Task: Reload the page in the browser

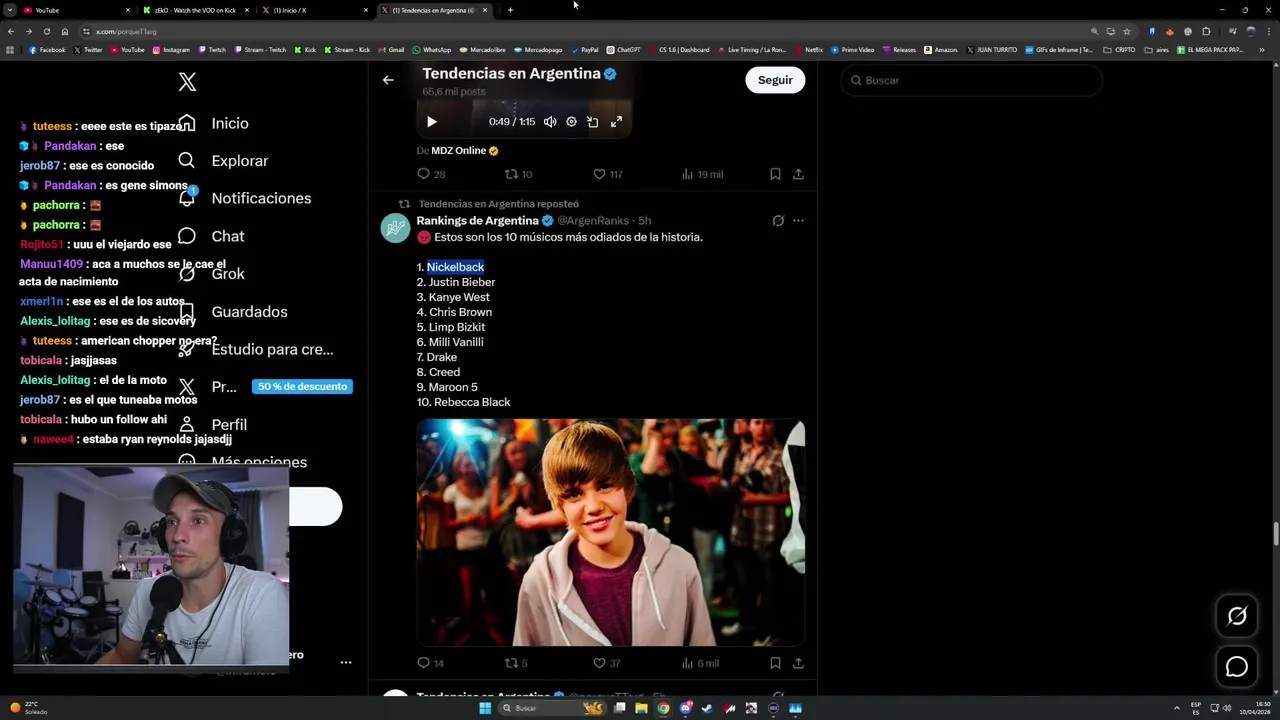Action: 46,31
